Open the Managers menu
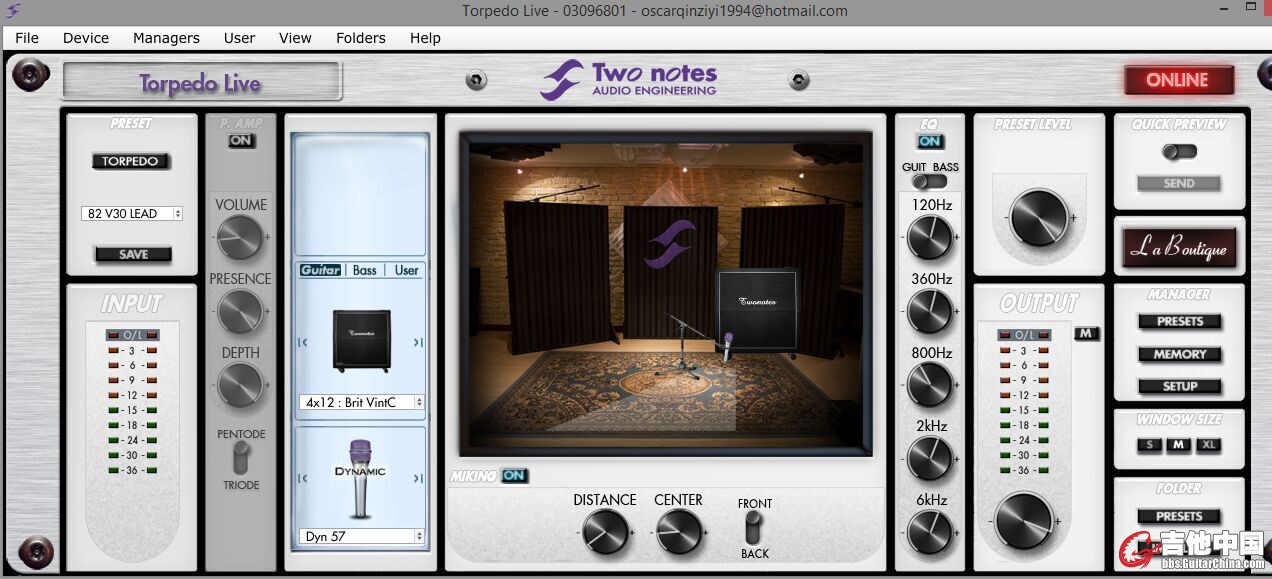This screenshot has height=579, width=1272. coord(166,38)
